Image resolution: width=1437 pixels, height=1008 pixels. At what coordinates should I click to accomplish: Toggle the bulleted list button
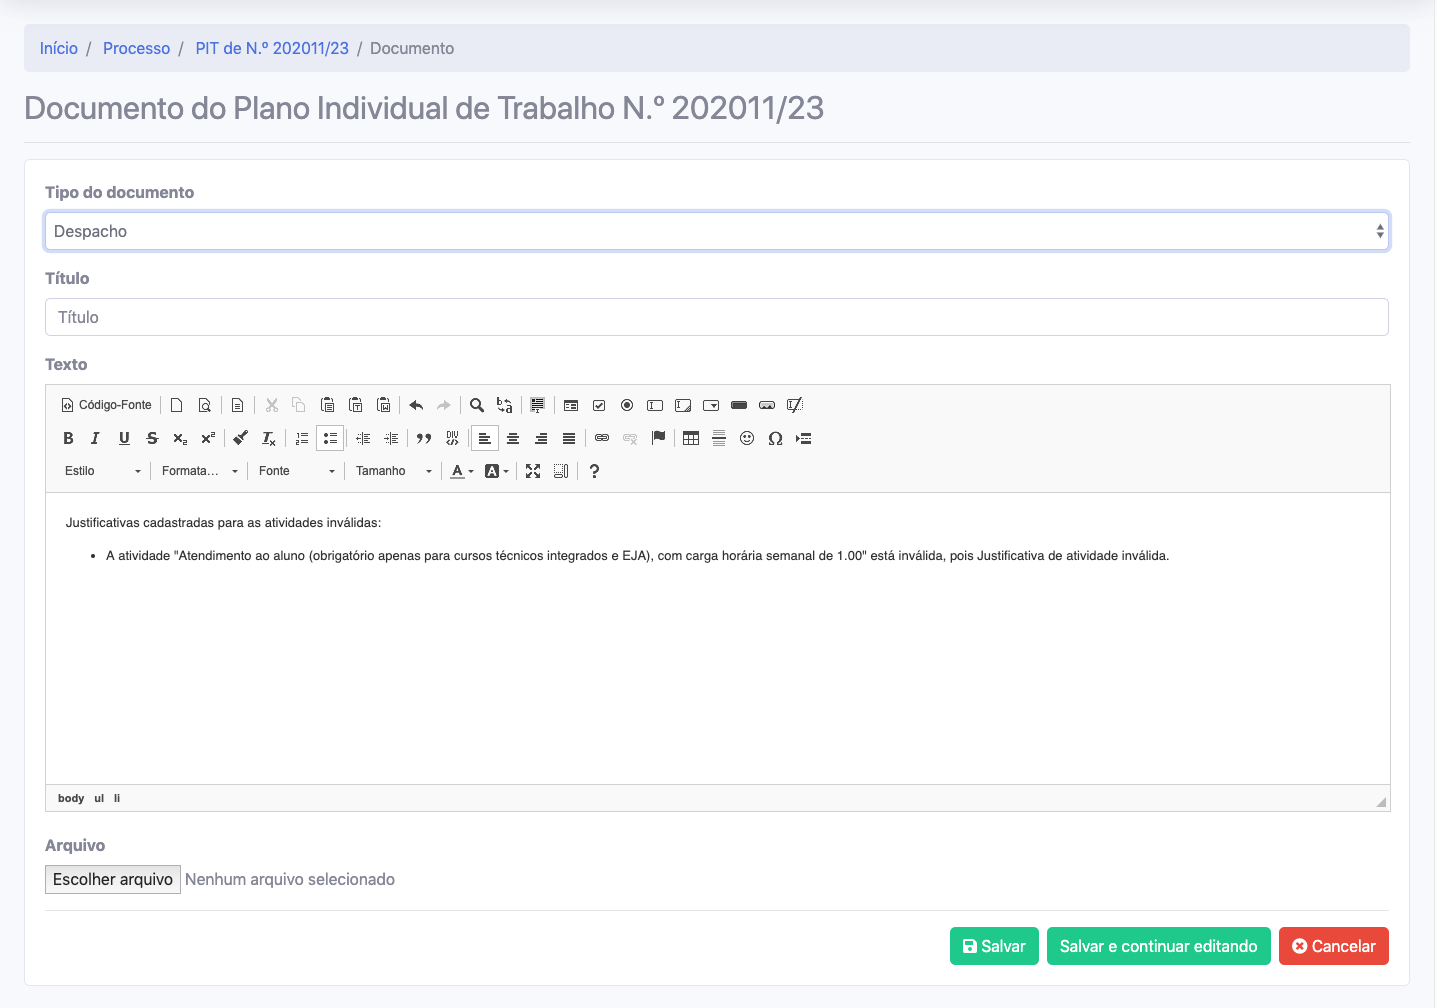pyautogui.click(x=330, y=438)
